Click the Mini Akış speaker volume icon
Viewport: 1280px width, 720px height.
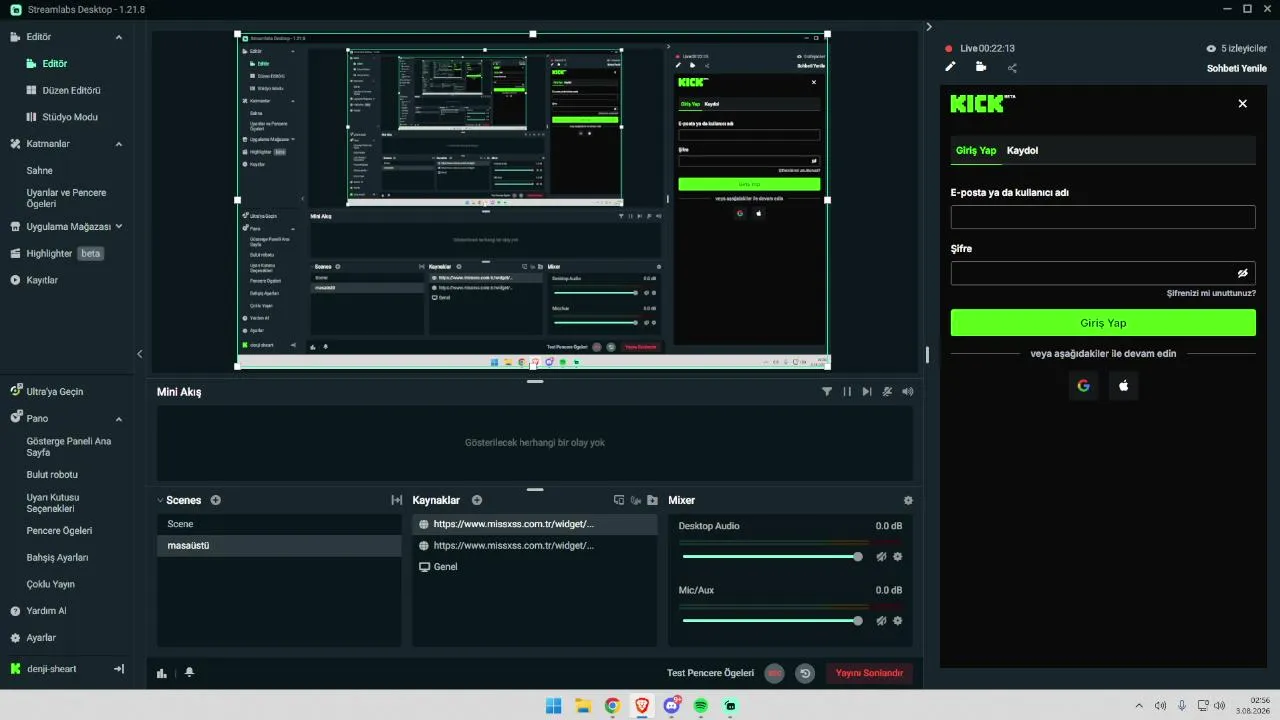(x=907, y=392)
